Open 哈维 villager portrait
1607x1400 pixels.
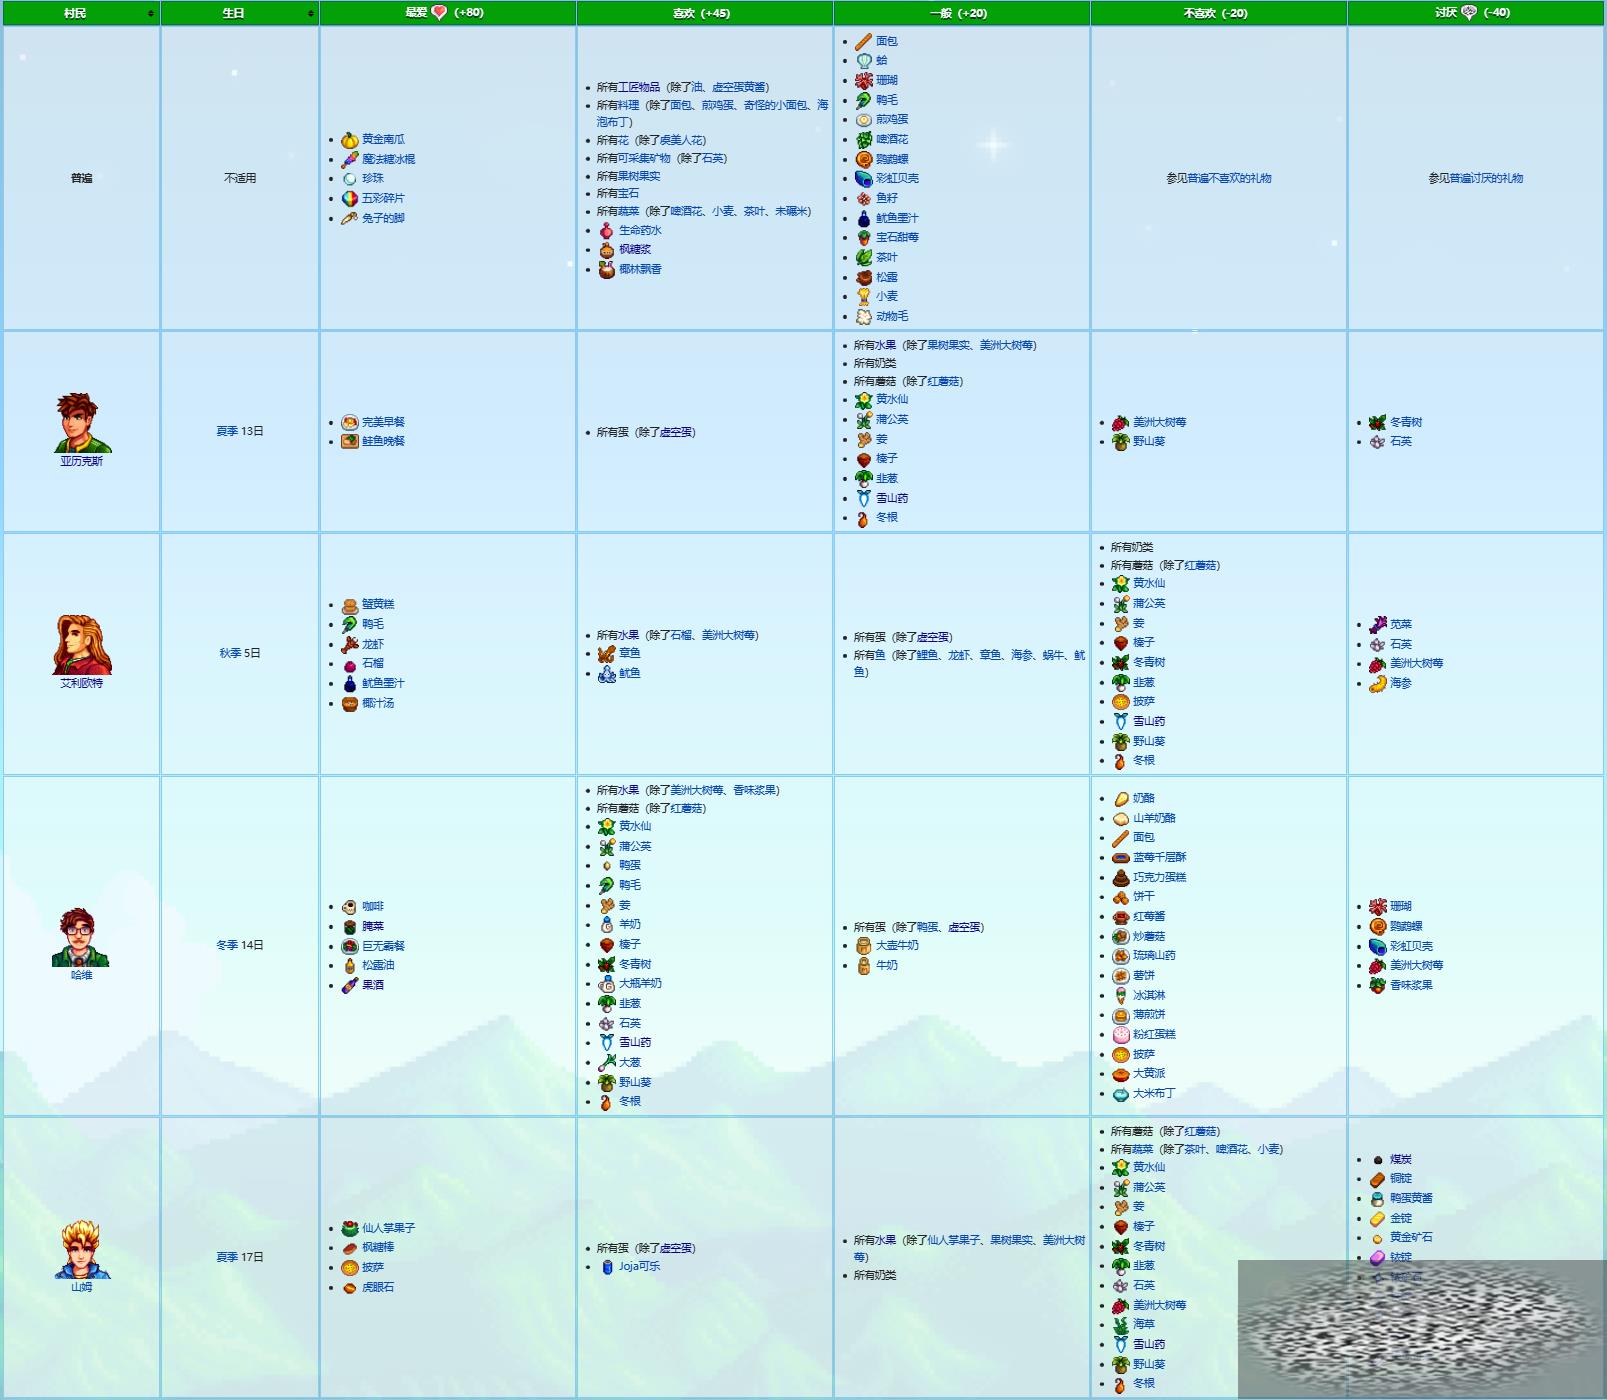(81, 937)
